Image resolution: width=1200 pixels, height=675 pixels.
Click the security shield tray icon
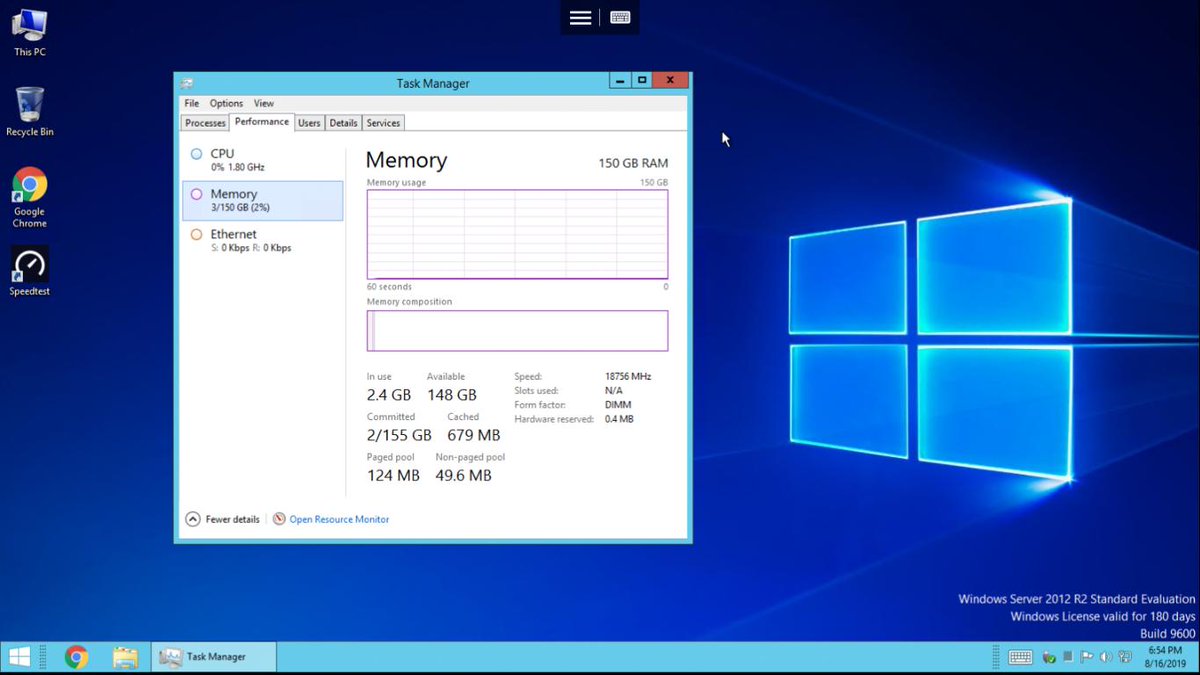point(1049,657)
